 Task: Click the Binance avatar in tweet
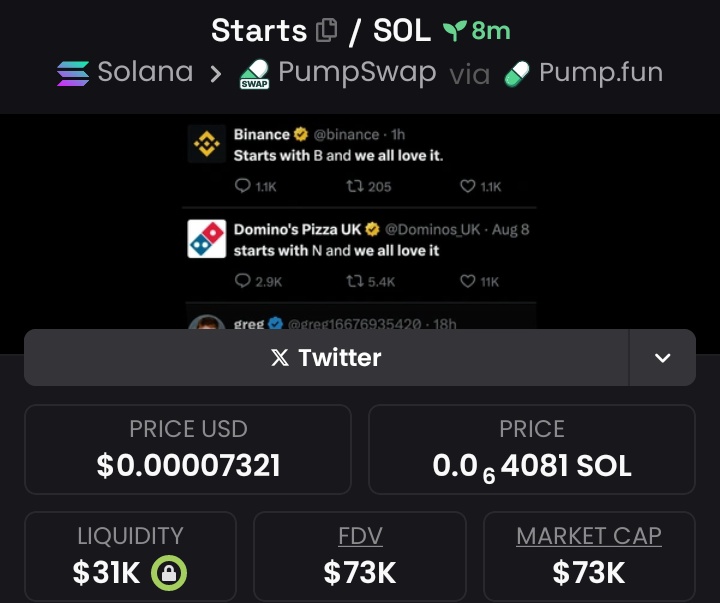(x=207, y=144)
